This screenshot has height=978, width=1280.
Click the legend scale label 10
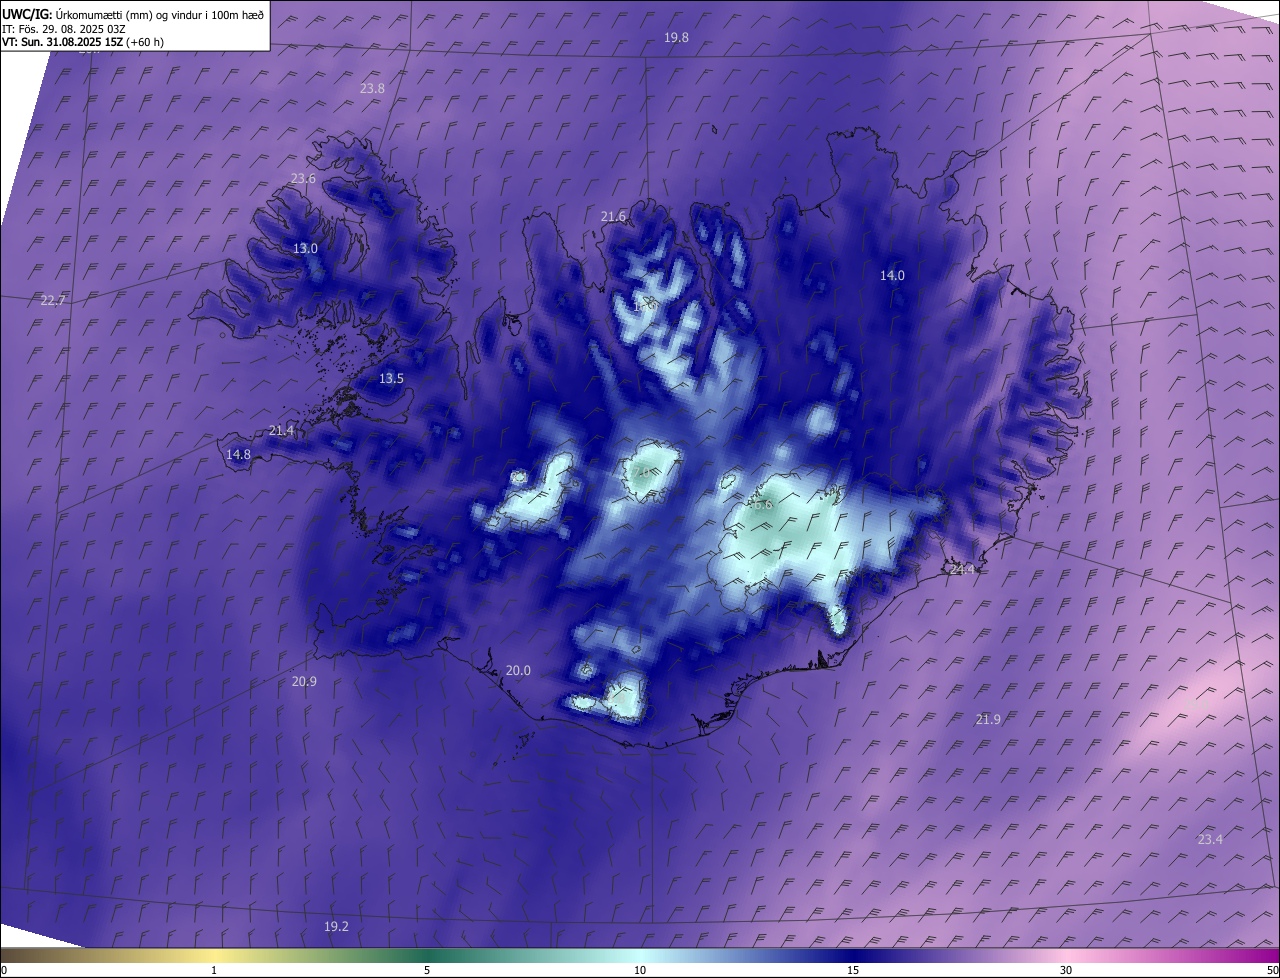tap(640, 970)
